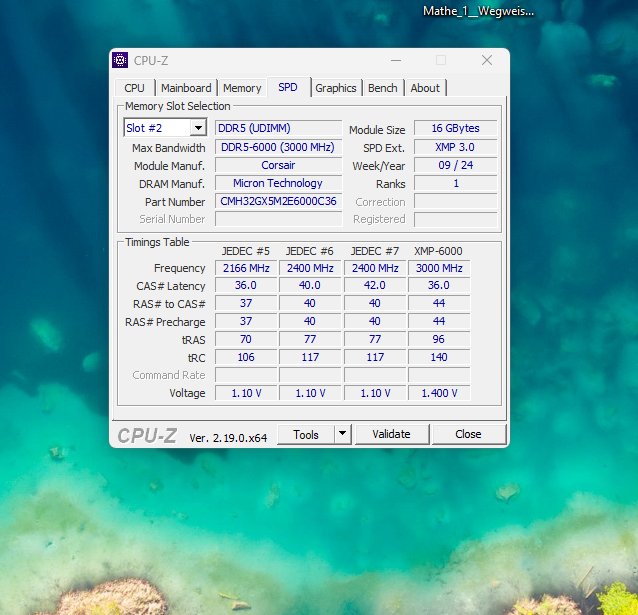Click the JEDEC #7 column header
The width and height of the screenshot is (638, 615).
click(375, 251)
